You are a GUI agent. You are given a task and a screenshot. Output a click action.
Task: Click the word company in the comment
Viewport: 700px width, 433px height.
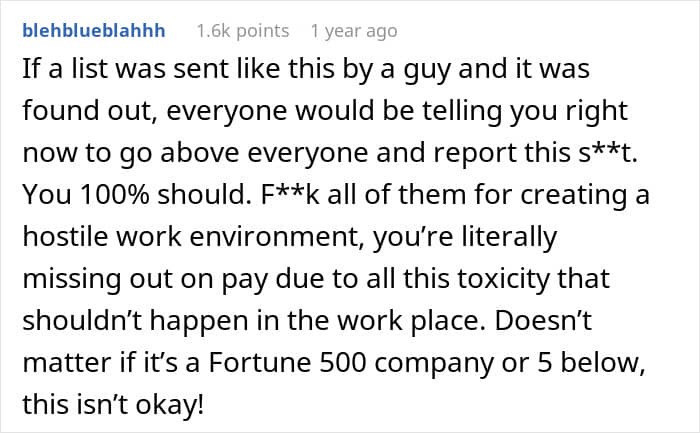(x=434, y=364)
